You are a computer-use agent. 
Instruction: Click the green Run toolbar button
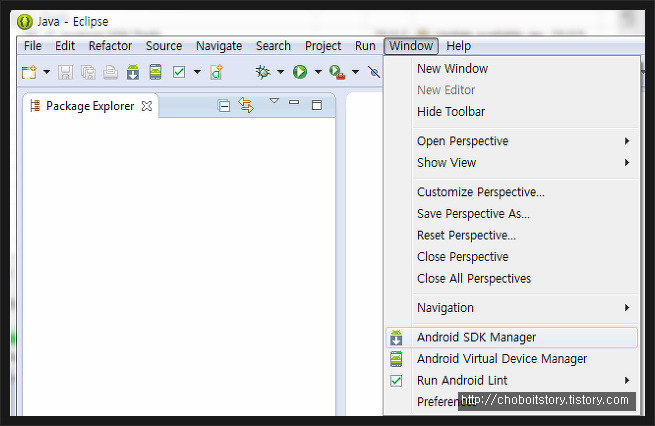point(300,72)
